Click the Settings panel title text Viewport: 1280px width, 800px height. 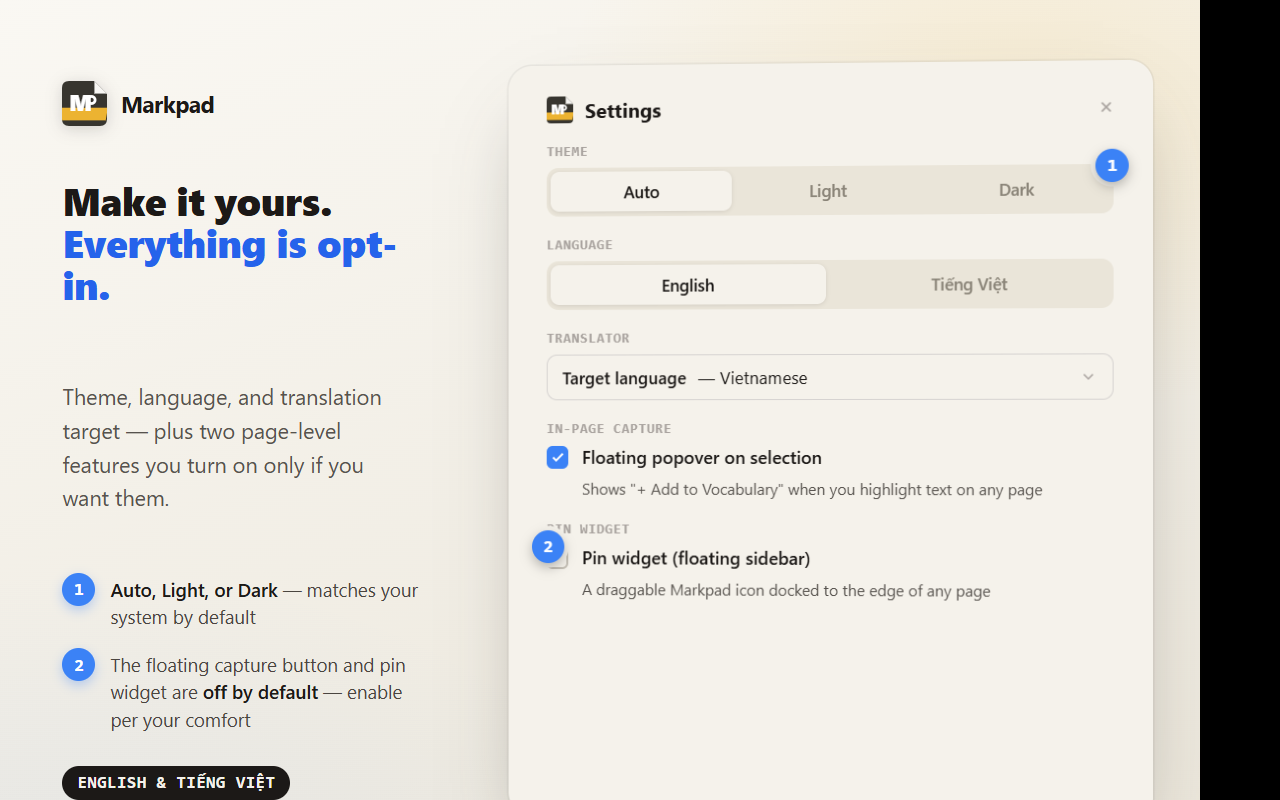(623, 111)
